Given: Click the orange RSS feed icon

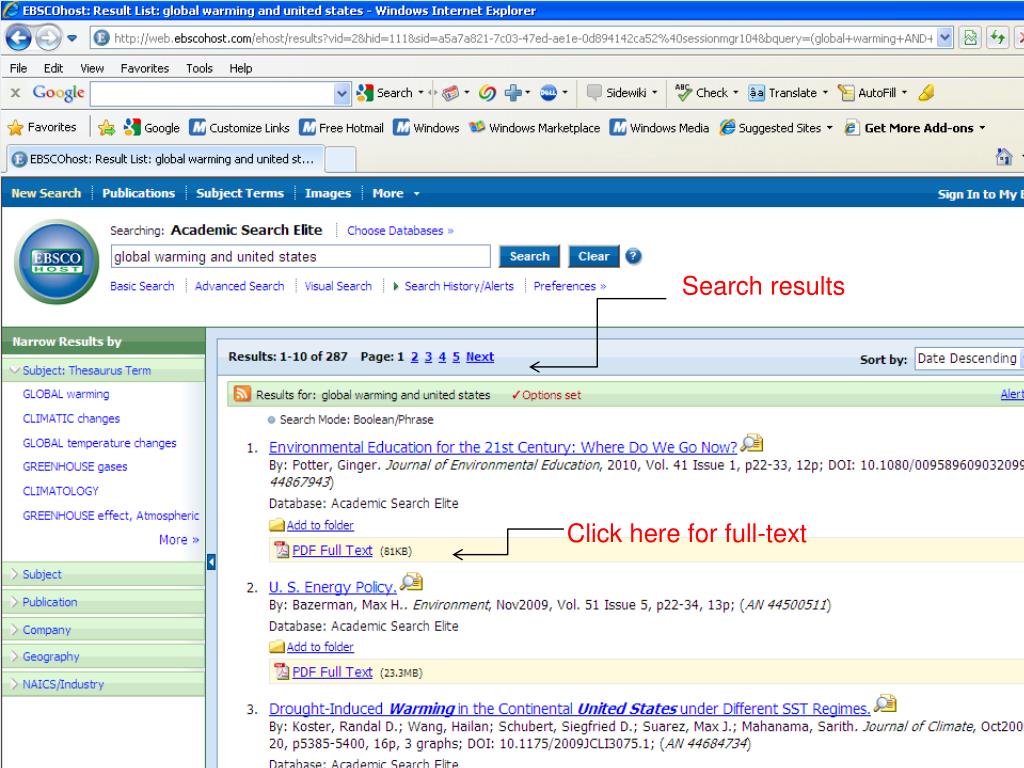Looking at the screenshot, I should (242, 394).
